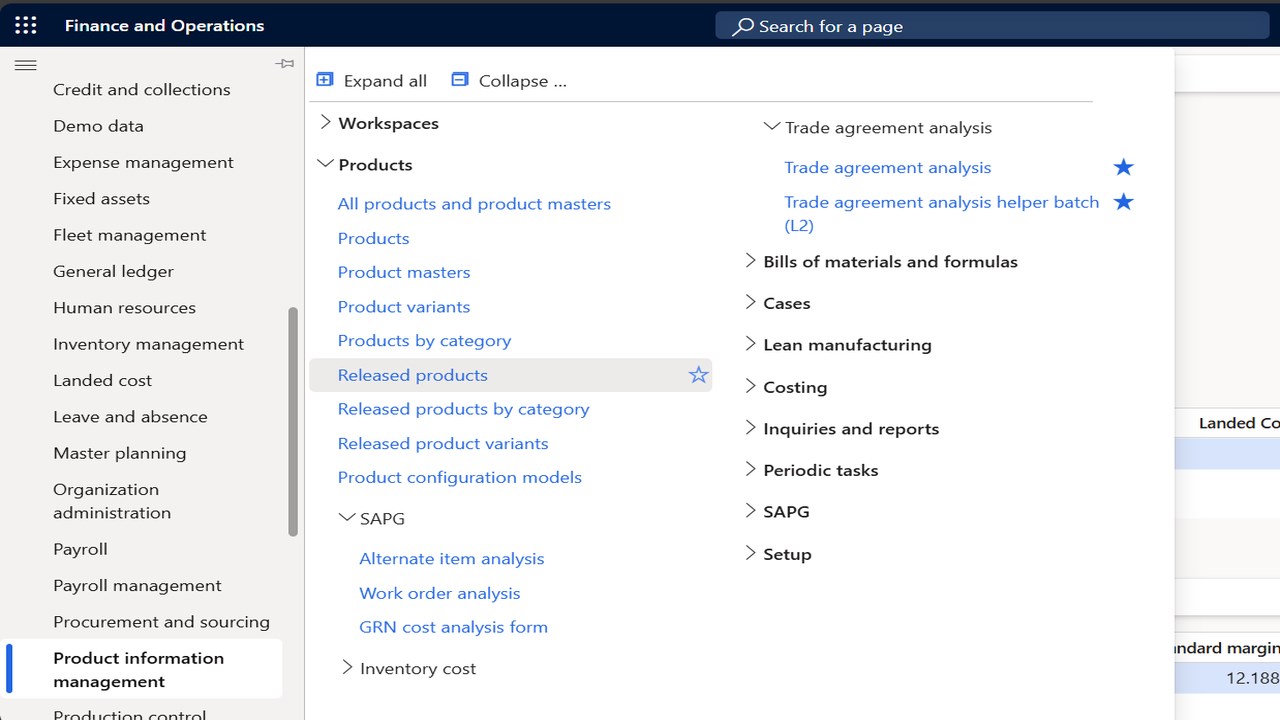
Task: Open Leave and absence module
Action: click(x=130, y=416)
